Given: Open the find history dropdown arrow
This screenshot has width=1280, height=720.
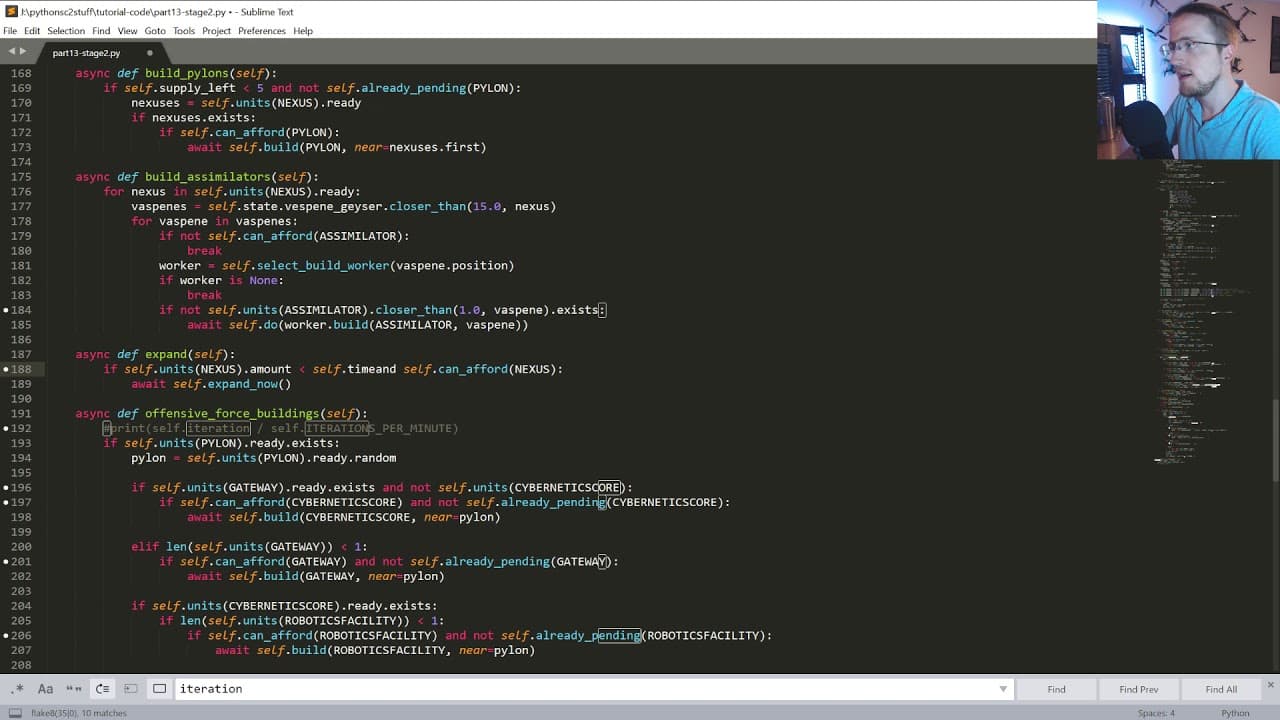Looking at the screenshot, I should (1003, 689).
